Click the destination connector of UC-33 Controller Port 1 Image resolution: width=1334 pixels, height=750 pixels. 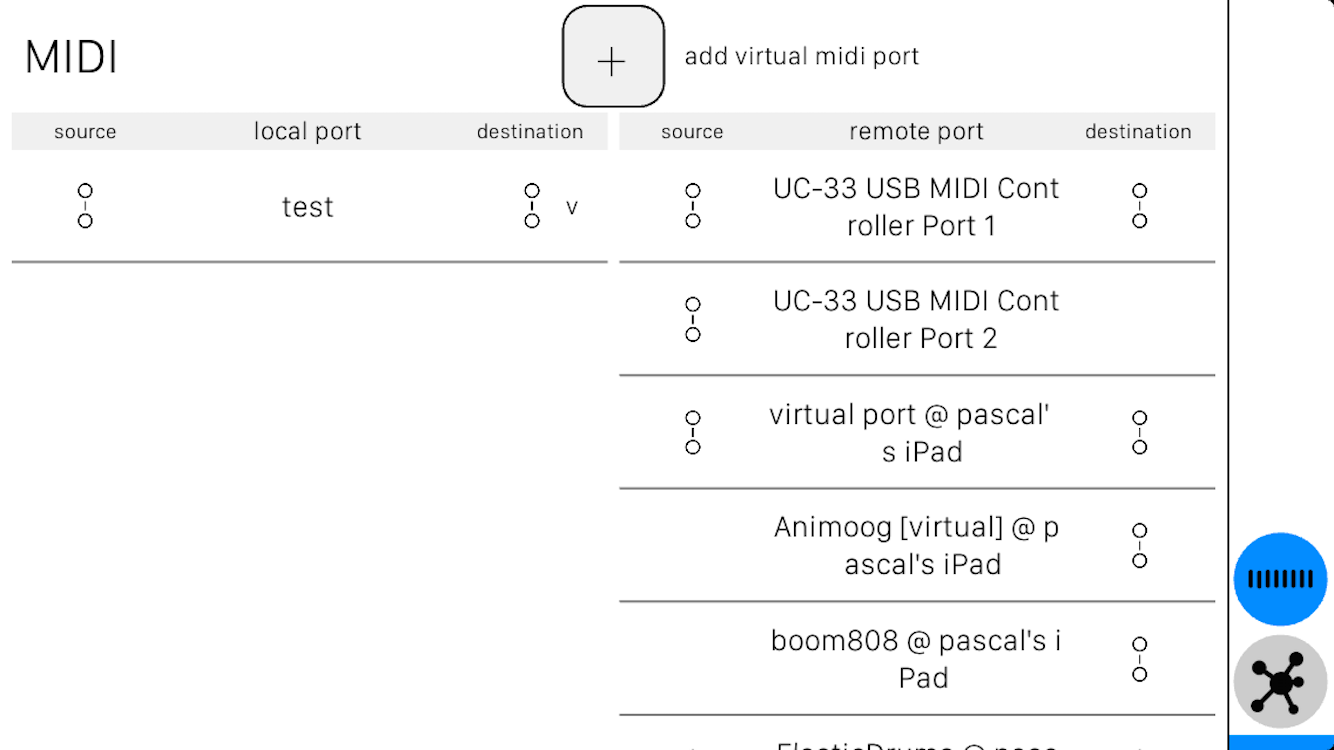click(1139, 204)
